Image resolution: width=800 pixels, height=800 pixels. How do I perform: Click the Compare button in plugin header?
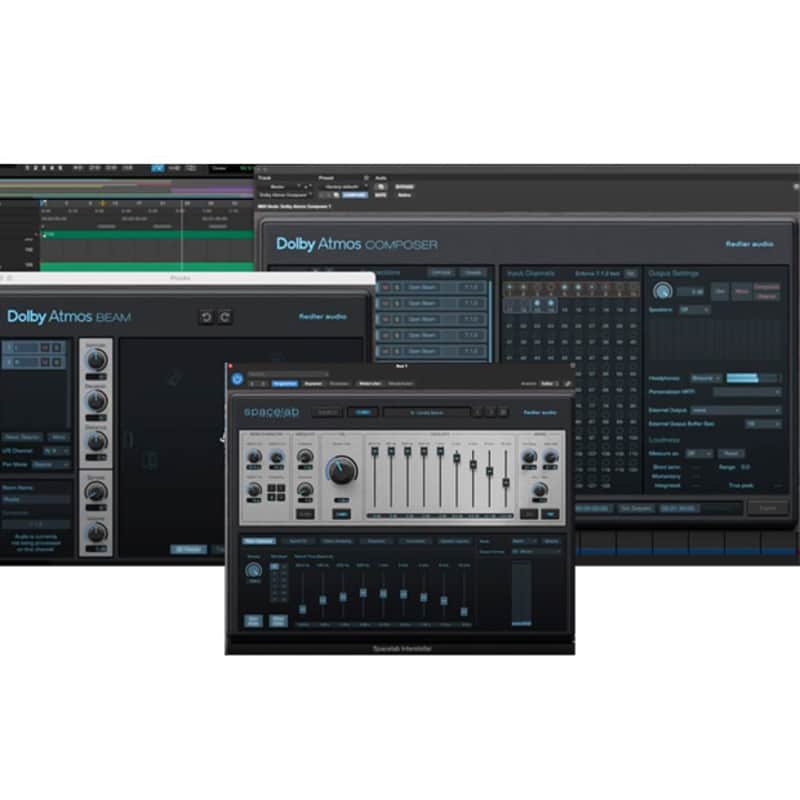354,195
